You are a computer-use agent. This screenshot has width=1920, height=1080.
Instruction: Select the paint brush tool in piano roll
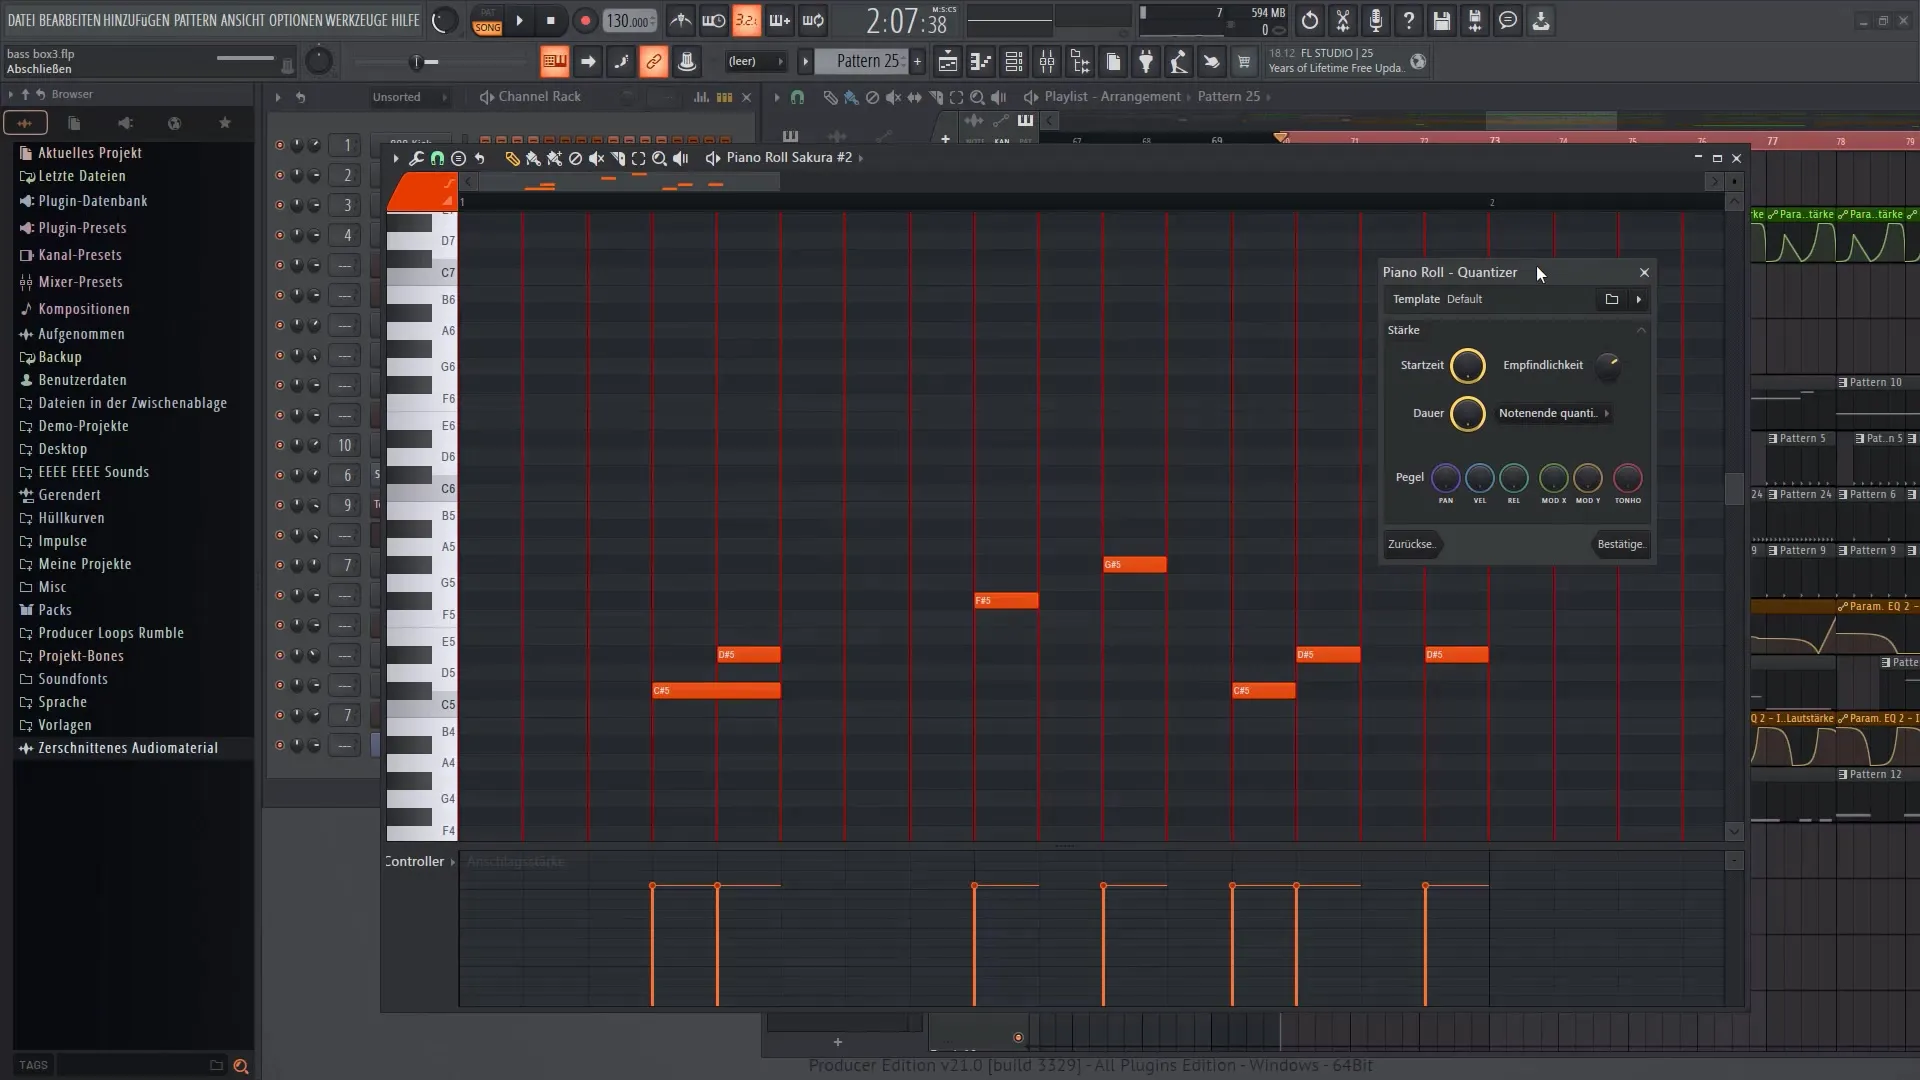533,158
